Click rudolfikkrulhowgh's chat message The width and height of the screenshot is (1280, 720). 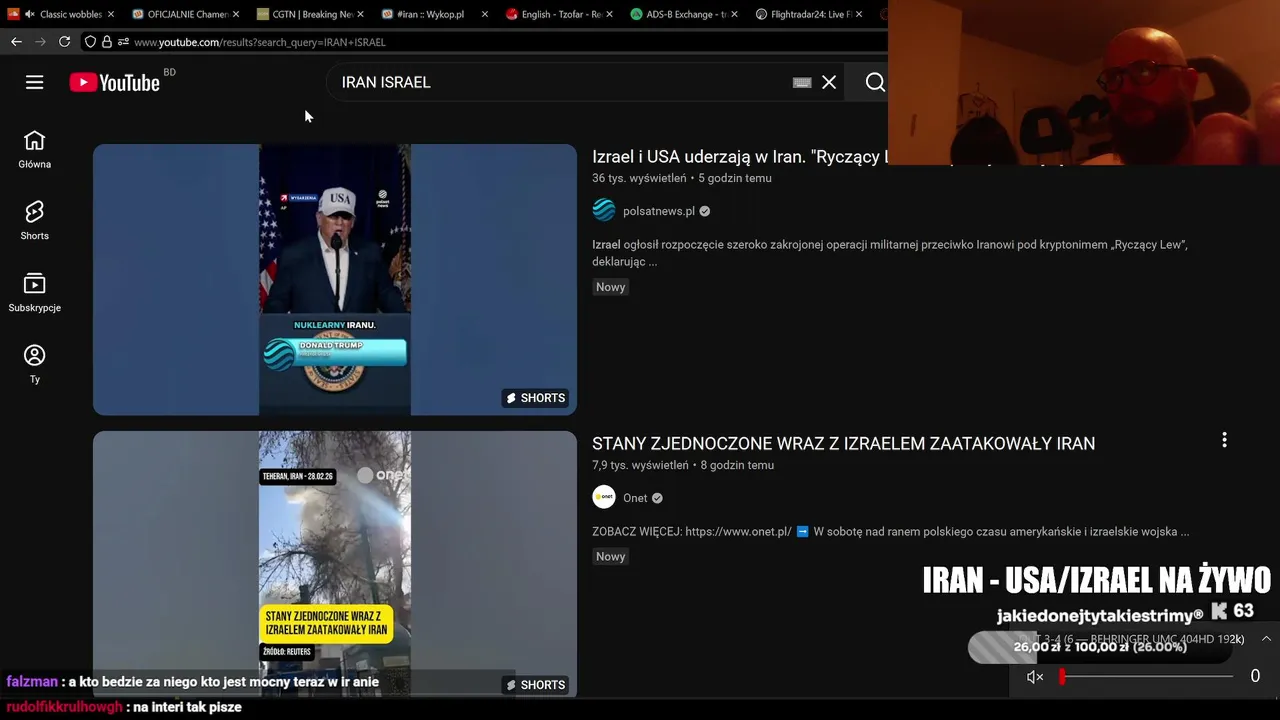point(124,707)
